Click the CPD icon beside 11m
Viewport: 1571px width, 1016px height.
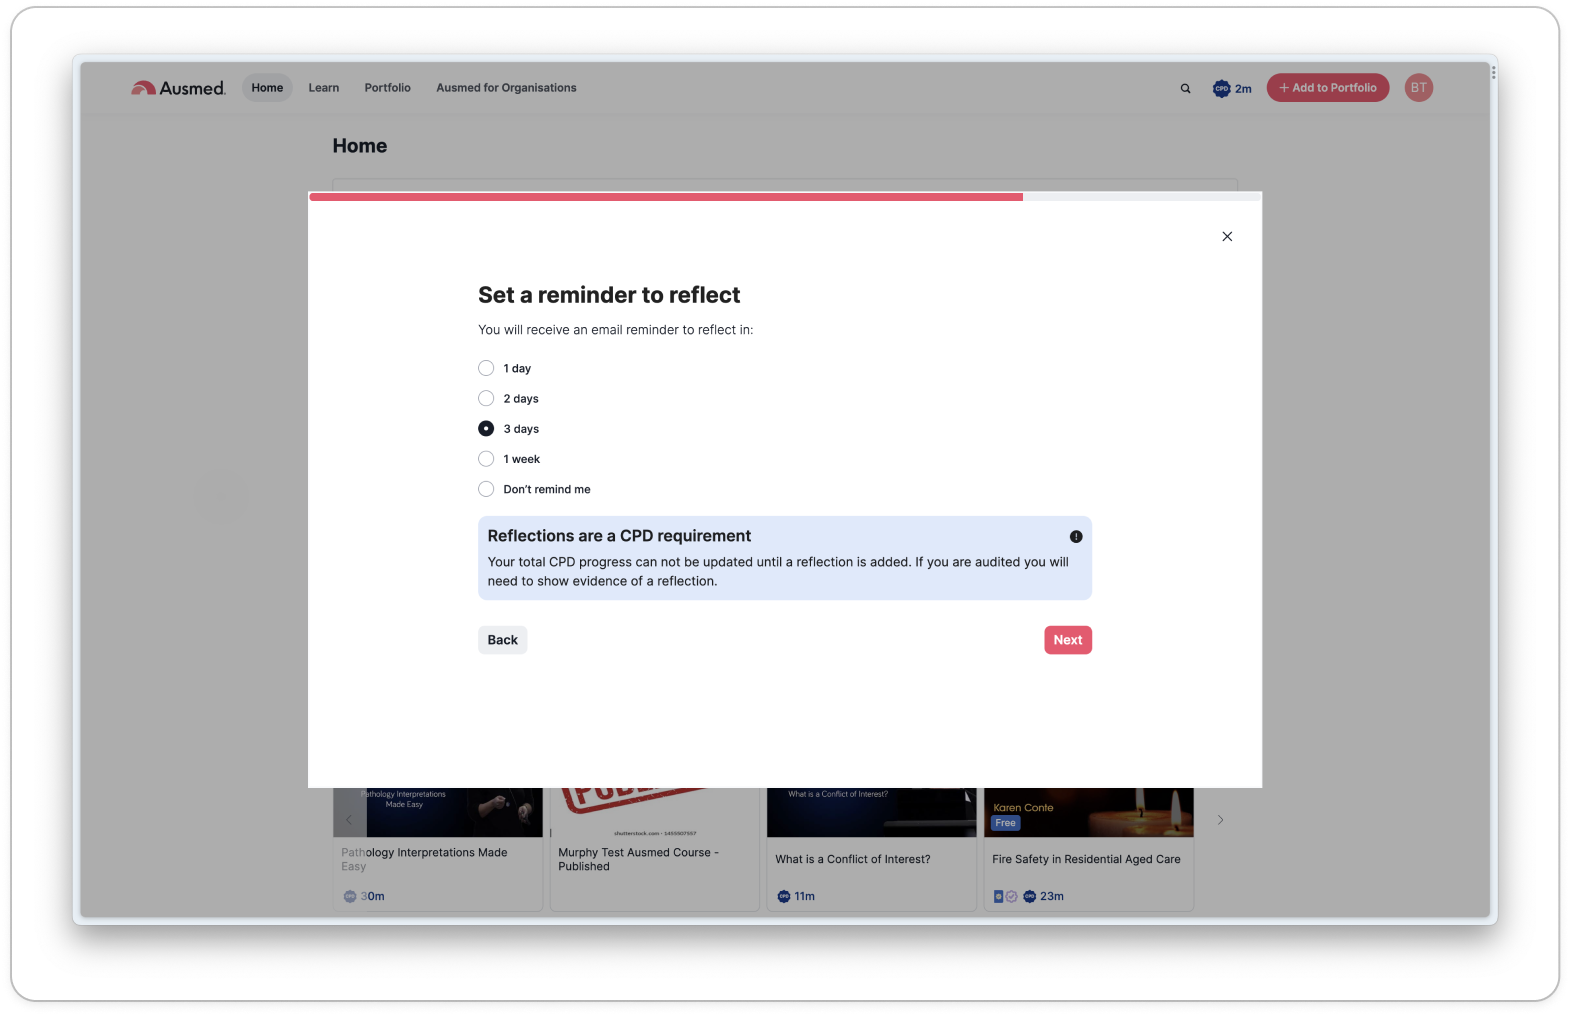[784, 896]
